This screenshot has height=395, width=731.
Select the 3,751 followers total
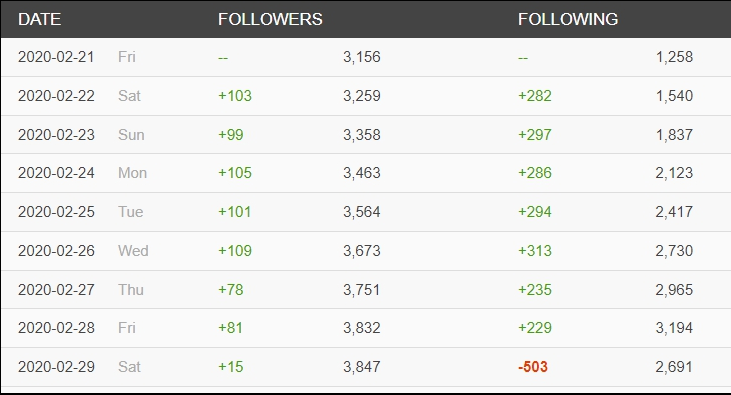362,290
